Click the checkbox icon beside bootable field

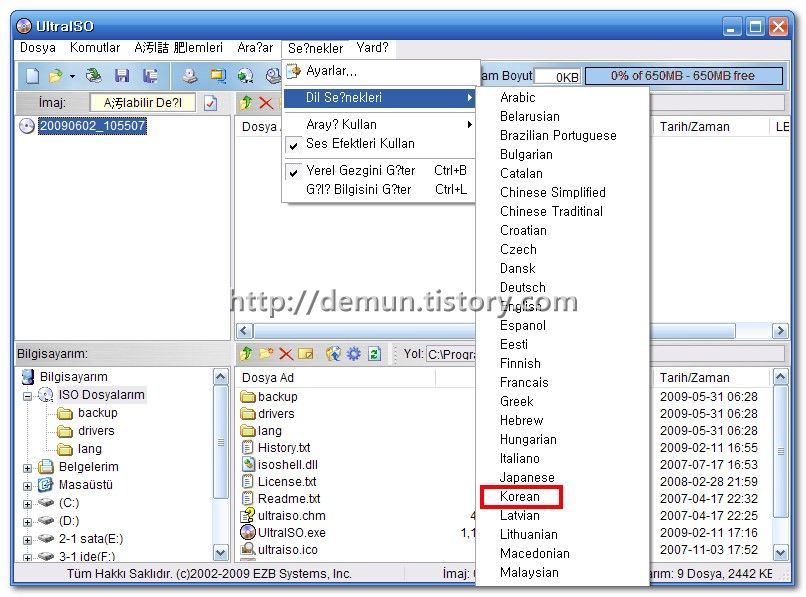pos(210,103)
